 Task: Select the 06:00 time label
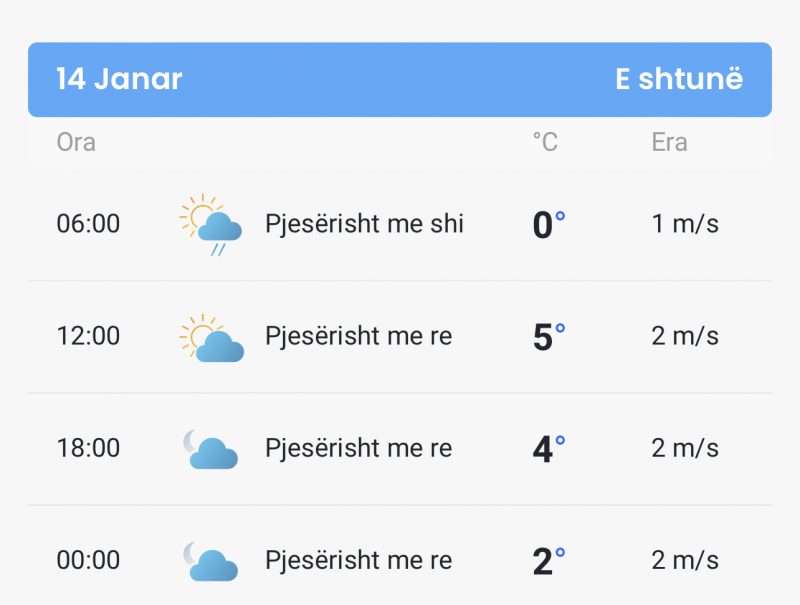(88, 224)
